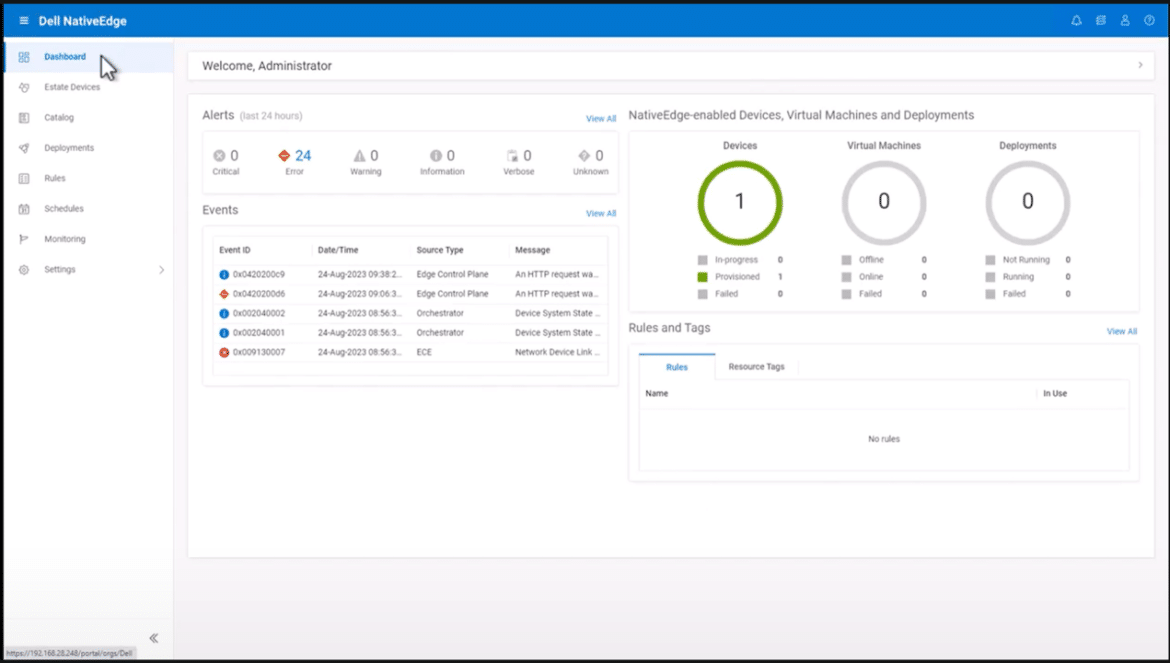Click the Monitoring flag icon
The height and width of the screenshot is (663, 1170).
pos(24,239)
